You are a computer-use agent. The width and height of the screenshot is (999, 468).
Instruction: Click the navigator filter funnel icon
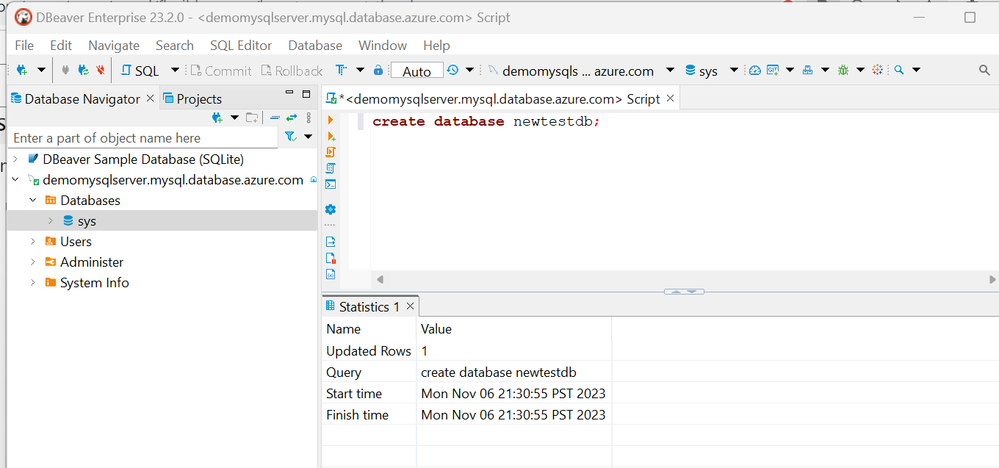(x=291, y=137)
